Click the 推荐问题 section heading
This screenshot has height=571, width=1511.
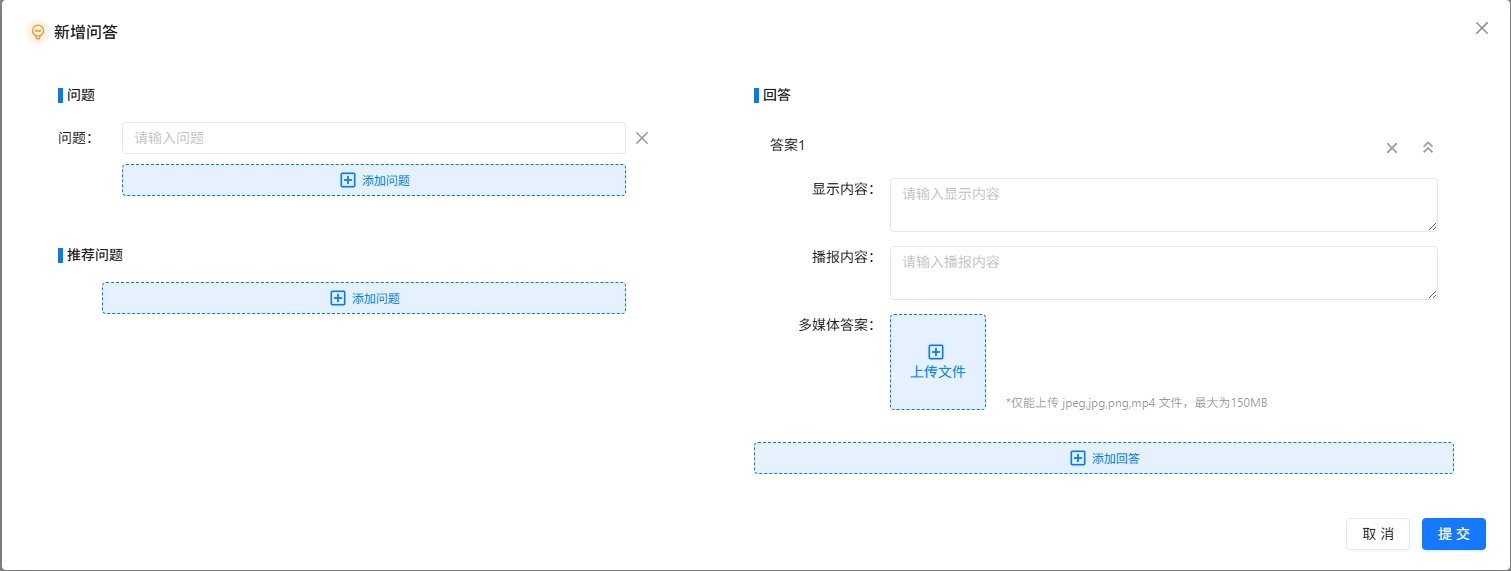click(x=95, y=255)
